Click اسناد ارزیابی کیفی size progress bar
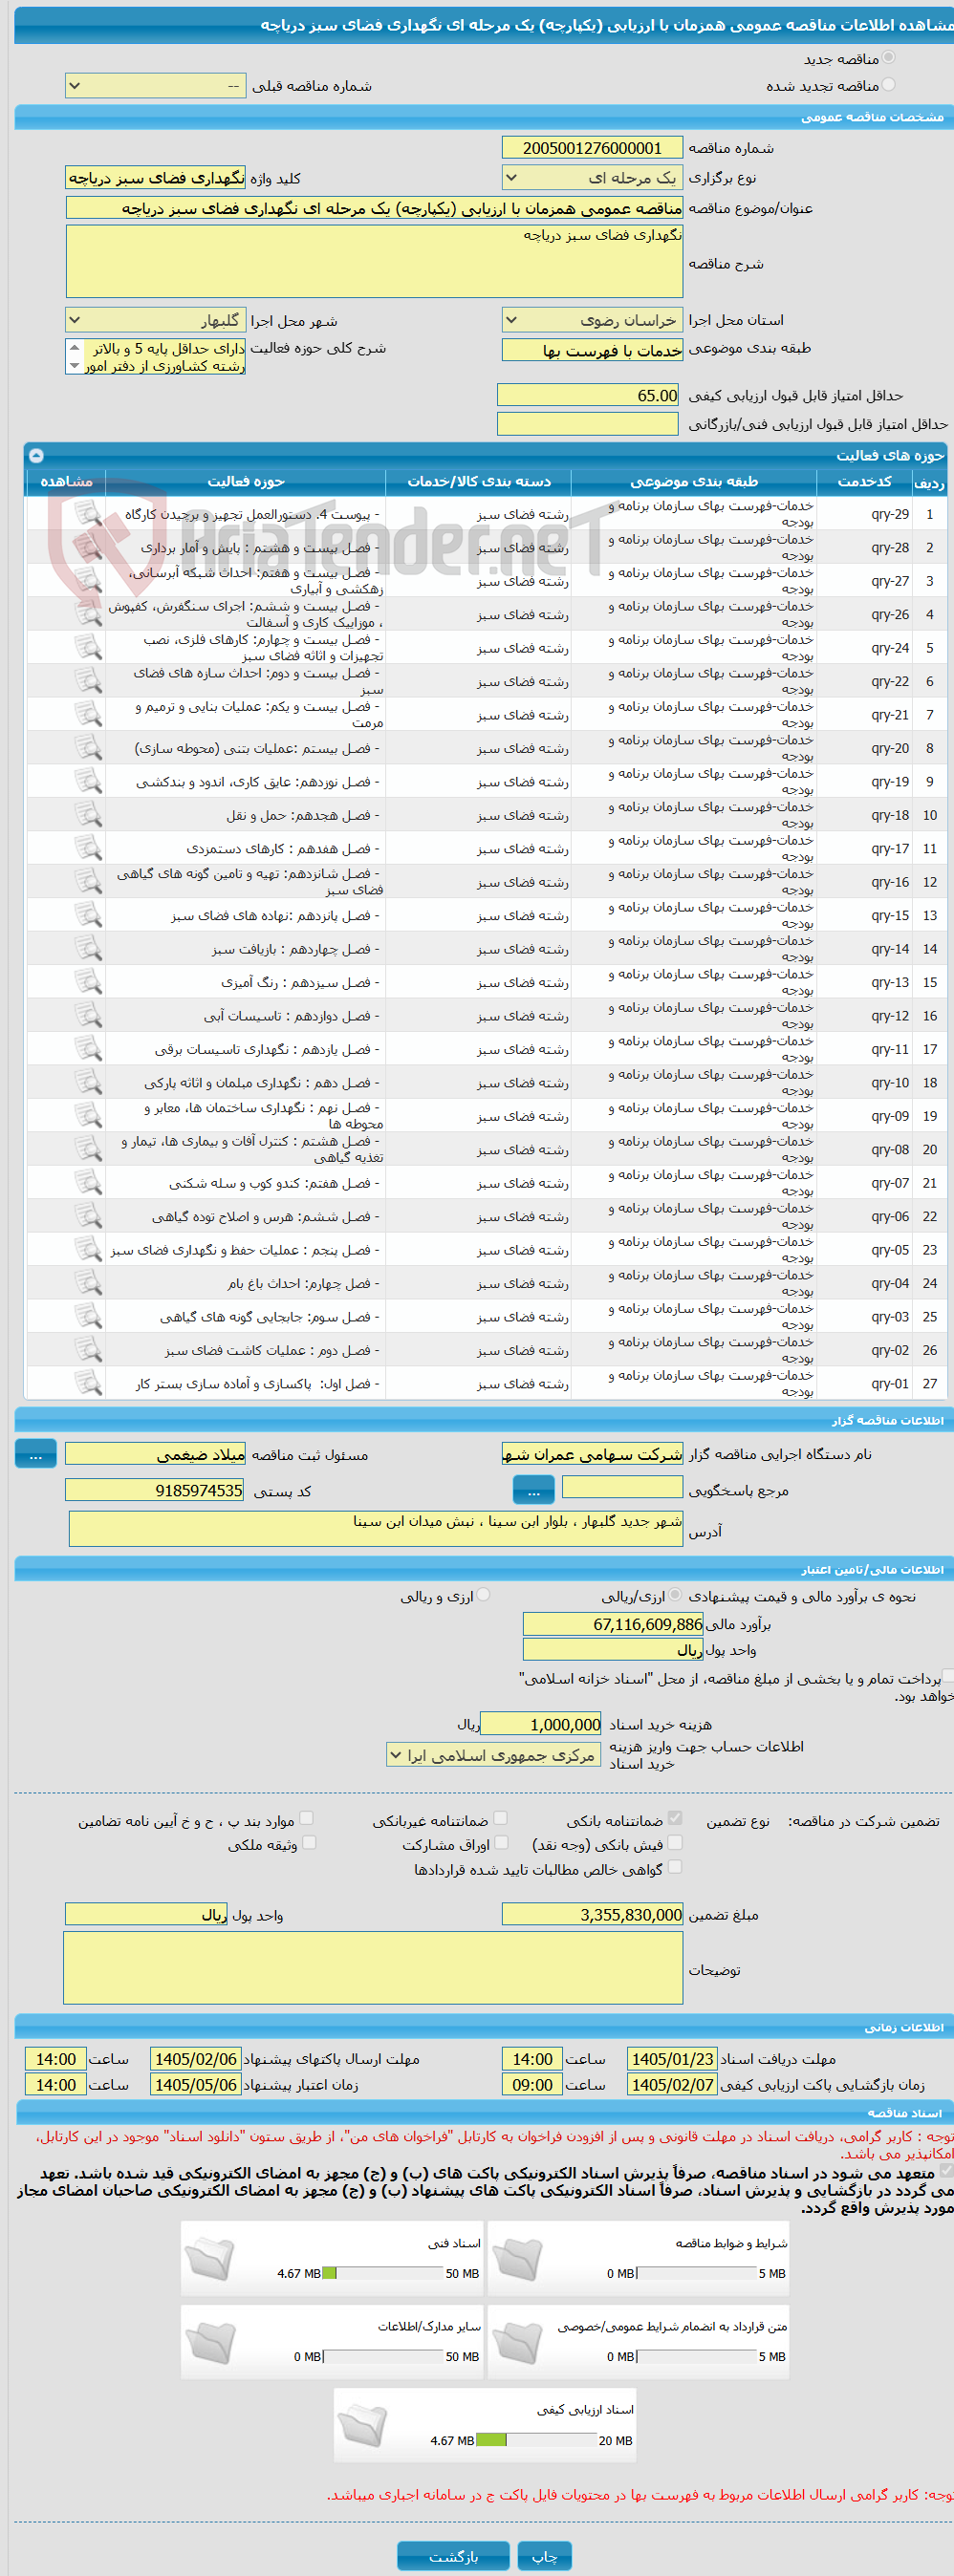954x2576 pixels. [x=537, y=2440]
